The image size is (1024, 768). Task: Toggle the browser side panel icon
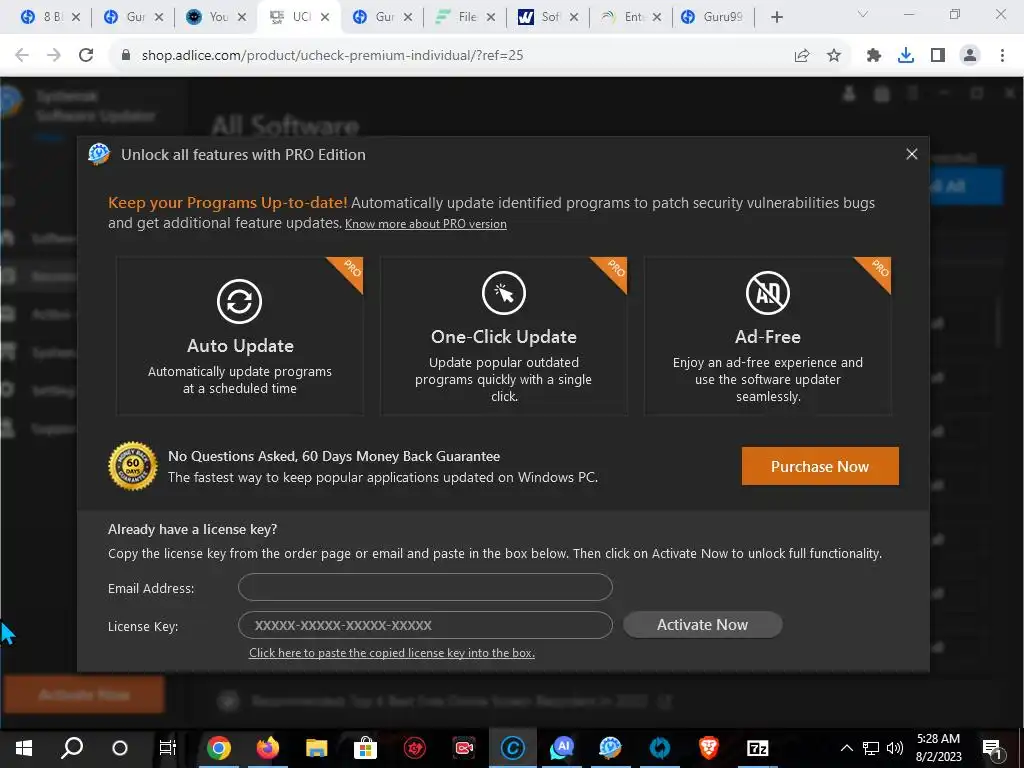coord(938,56)
